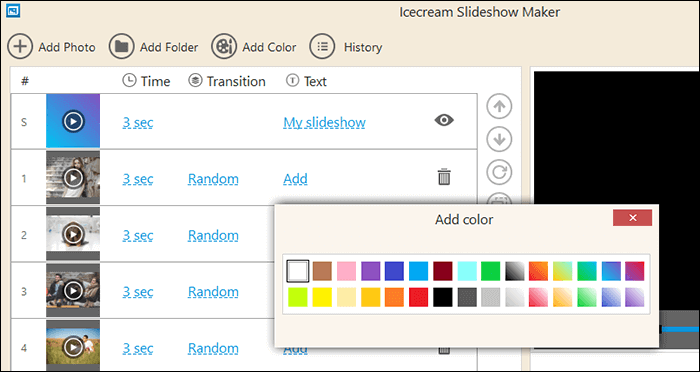Edit the 3 sec duration of title slide
Screen dimensions: 700x372
click(138, 122)
